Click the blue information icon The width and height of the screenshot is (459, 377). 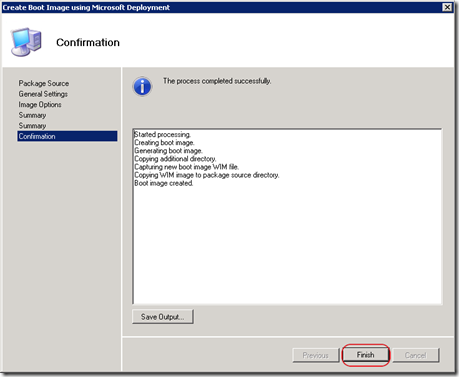coord(142,87)
